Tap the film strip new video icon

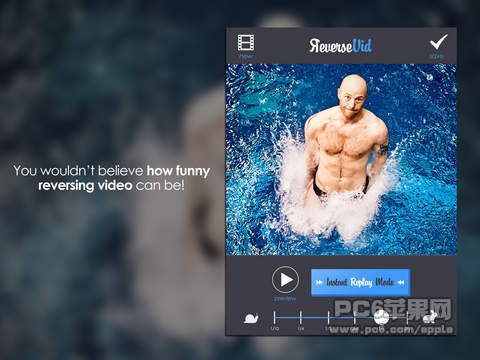click(246, 43)
